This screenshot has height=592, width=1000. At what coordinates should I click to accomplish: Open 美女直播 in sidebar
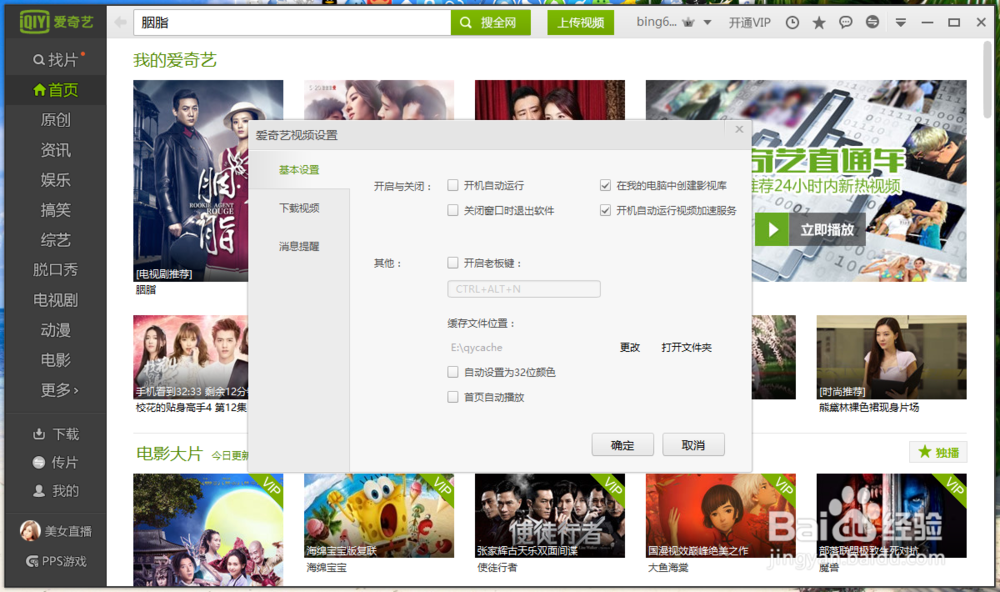pos(55,531)
